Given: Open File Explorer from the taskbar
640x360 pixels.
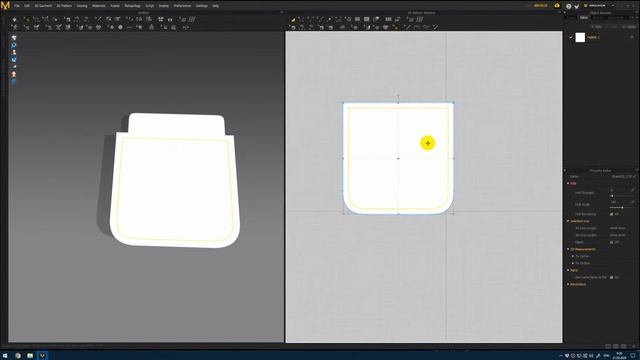Looking at the screenshot, I should click(30, 356).
